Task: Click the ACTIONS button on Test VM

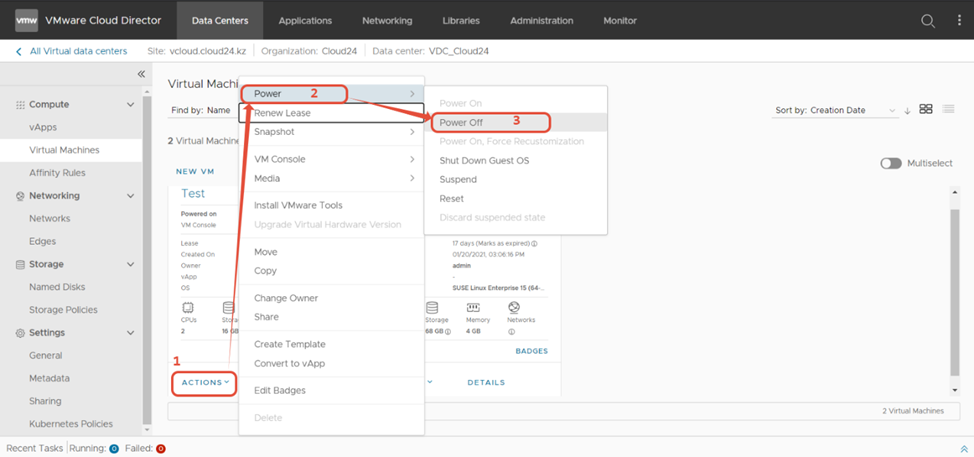Action: 205,382
